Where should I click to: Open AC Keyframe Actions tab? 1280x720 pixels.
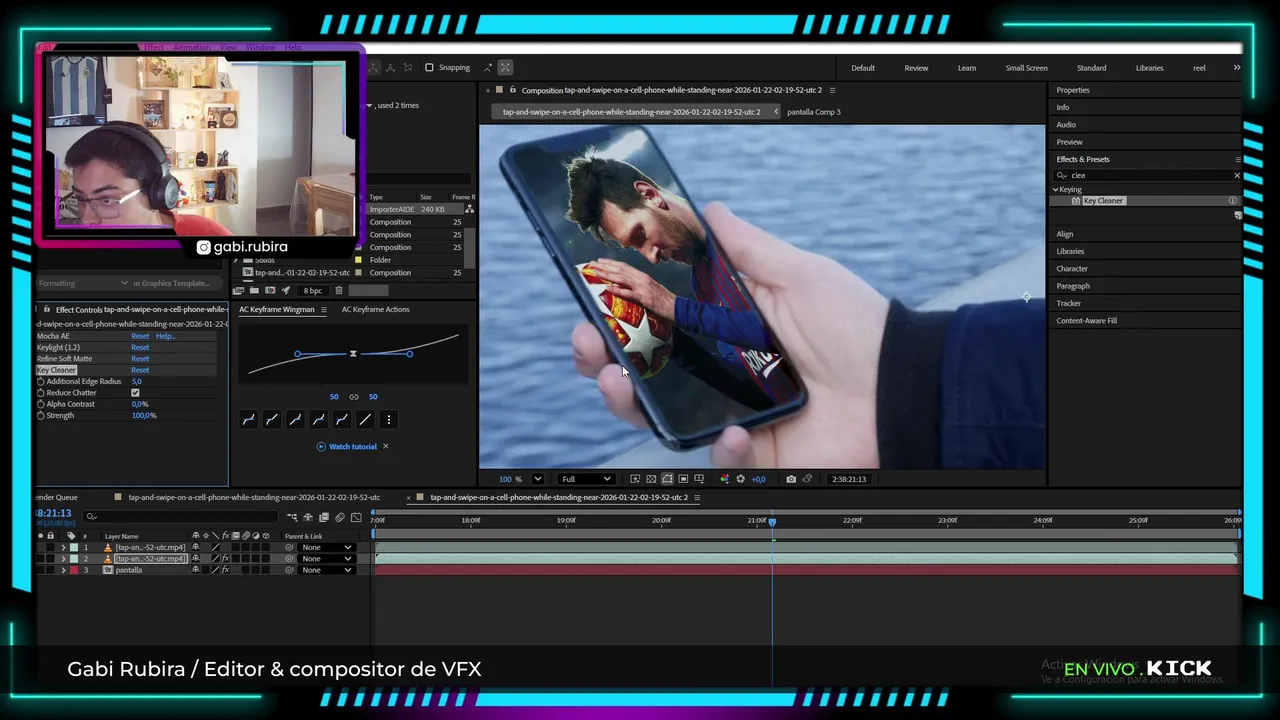(x=375, y=310)
